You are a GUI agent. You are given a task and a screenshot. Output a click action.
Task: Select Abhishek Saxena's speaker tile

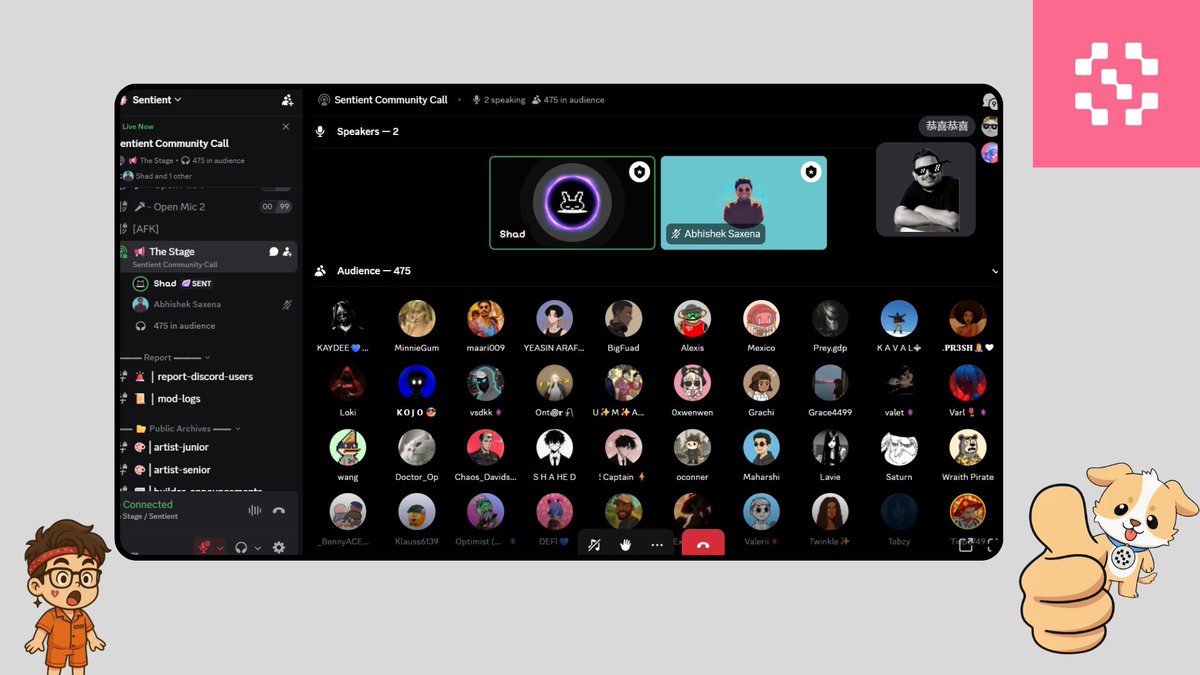[x=744, y=203]
